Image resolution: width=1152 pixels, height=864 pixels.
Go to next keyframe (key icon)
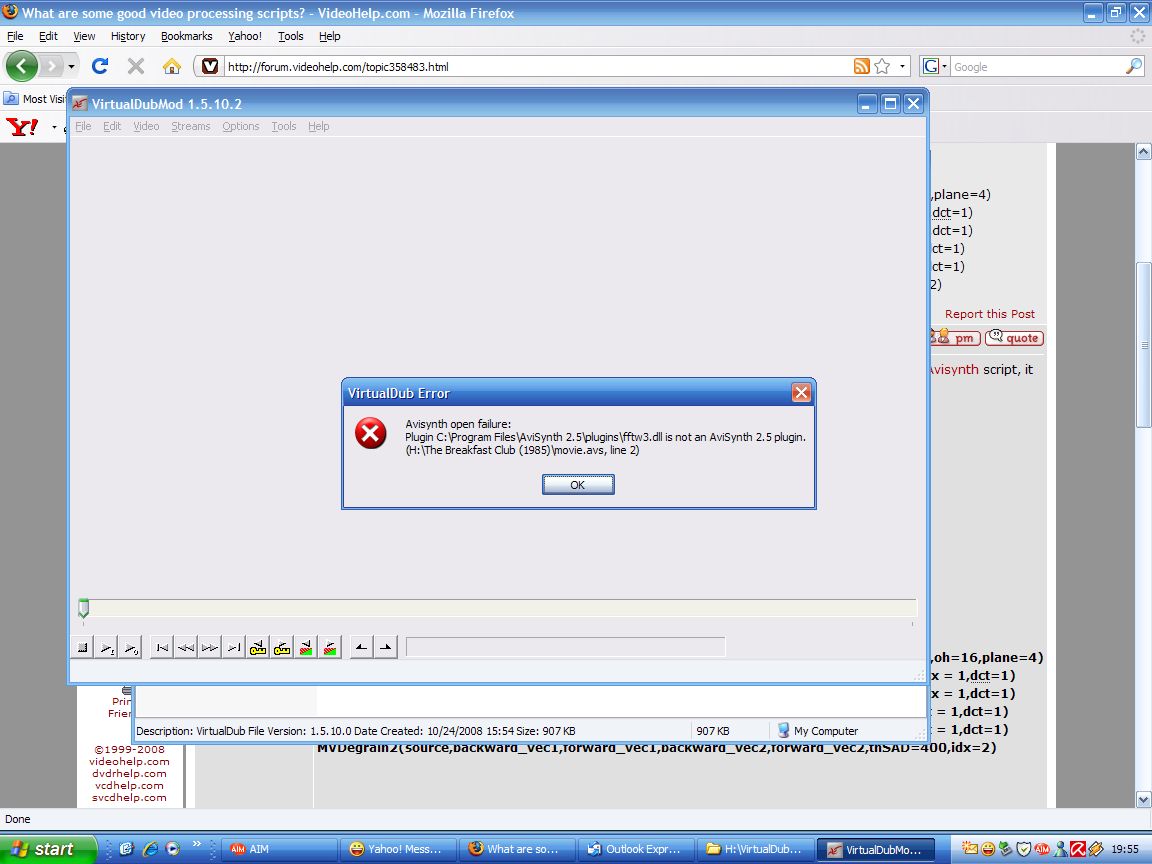pyautogui.click(x=281, y=647)
